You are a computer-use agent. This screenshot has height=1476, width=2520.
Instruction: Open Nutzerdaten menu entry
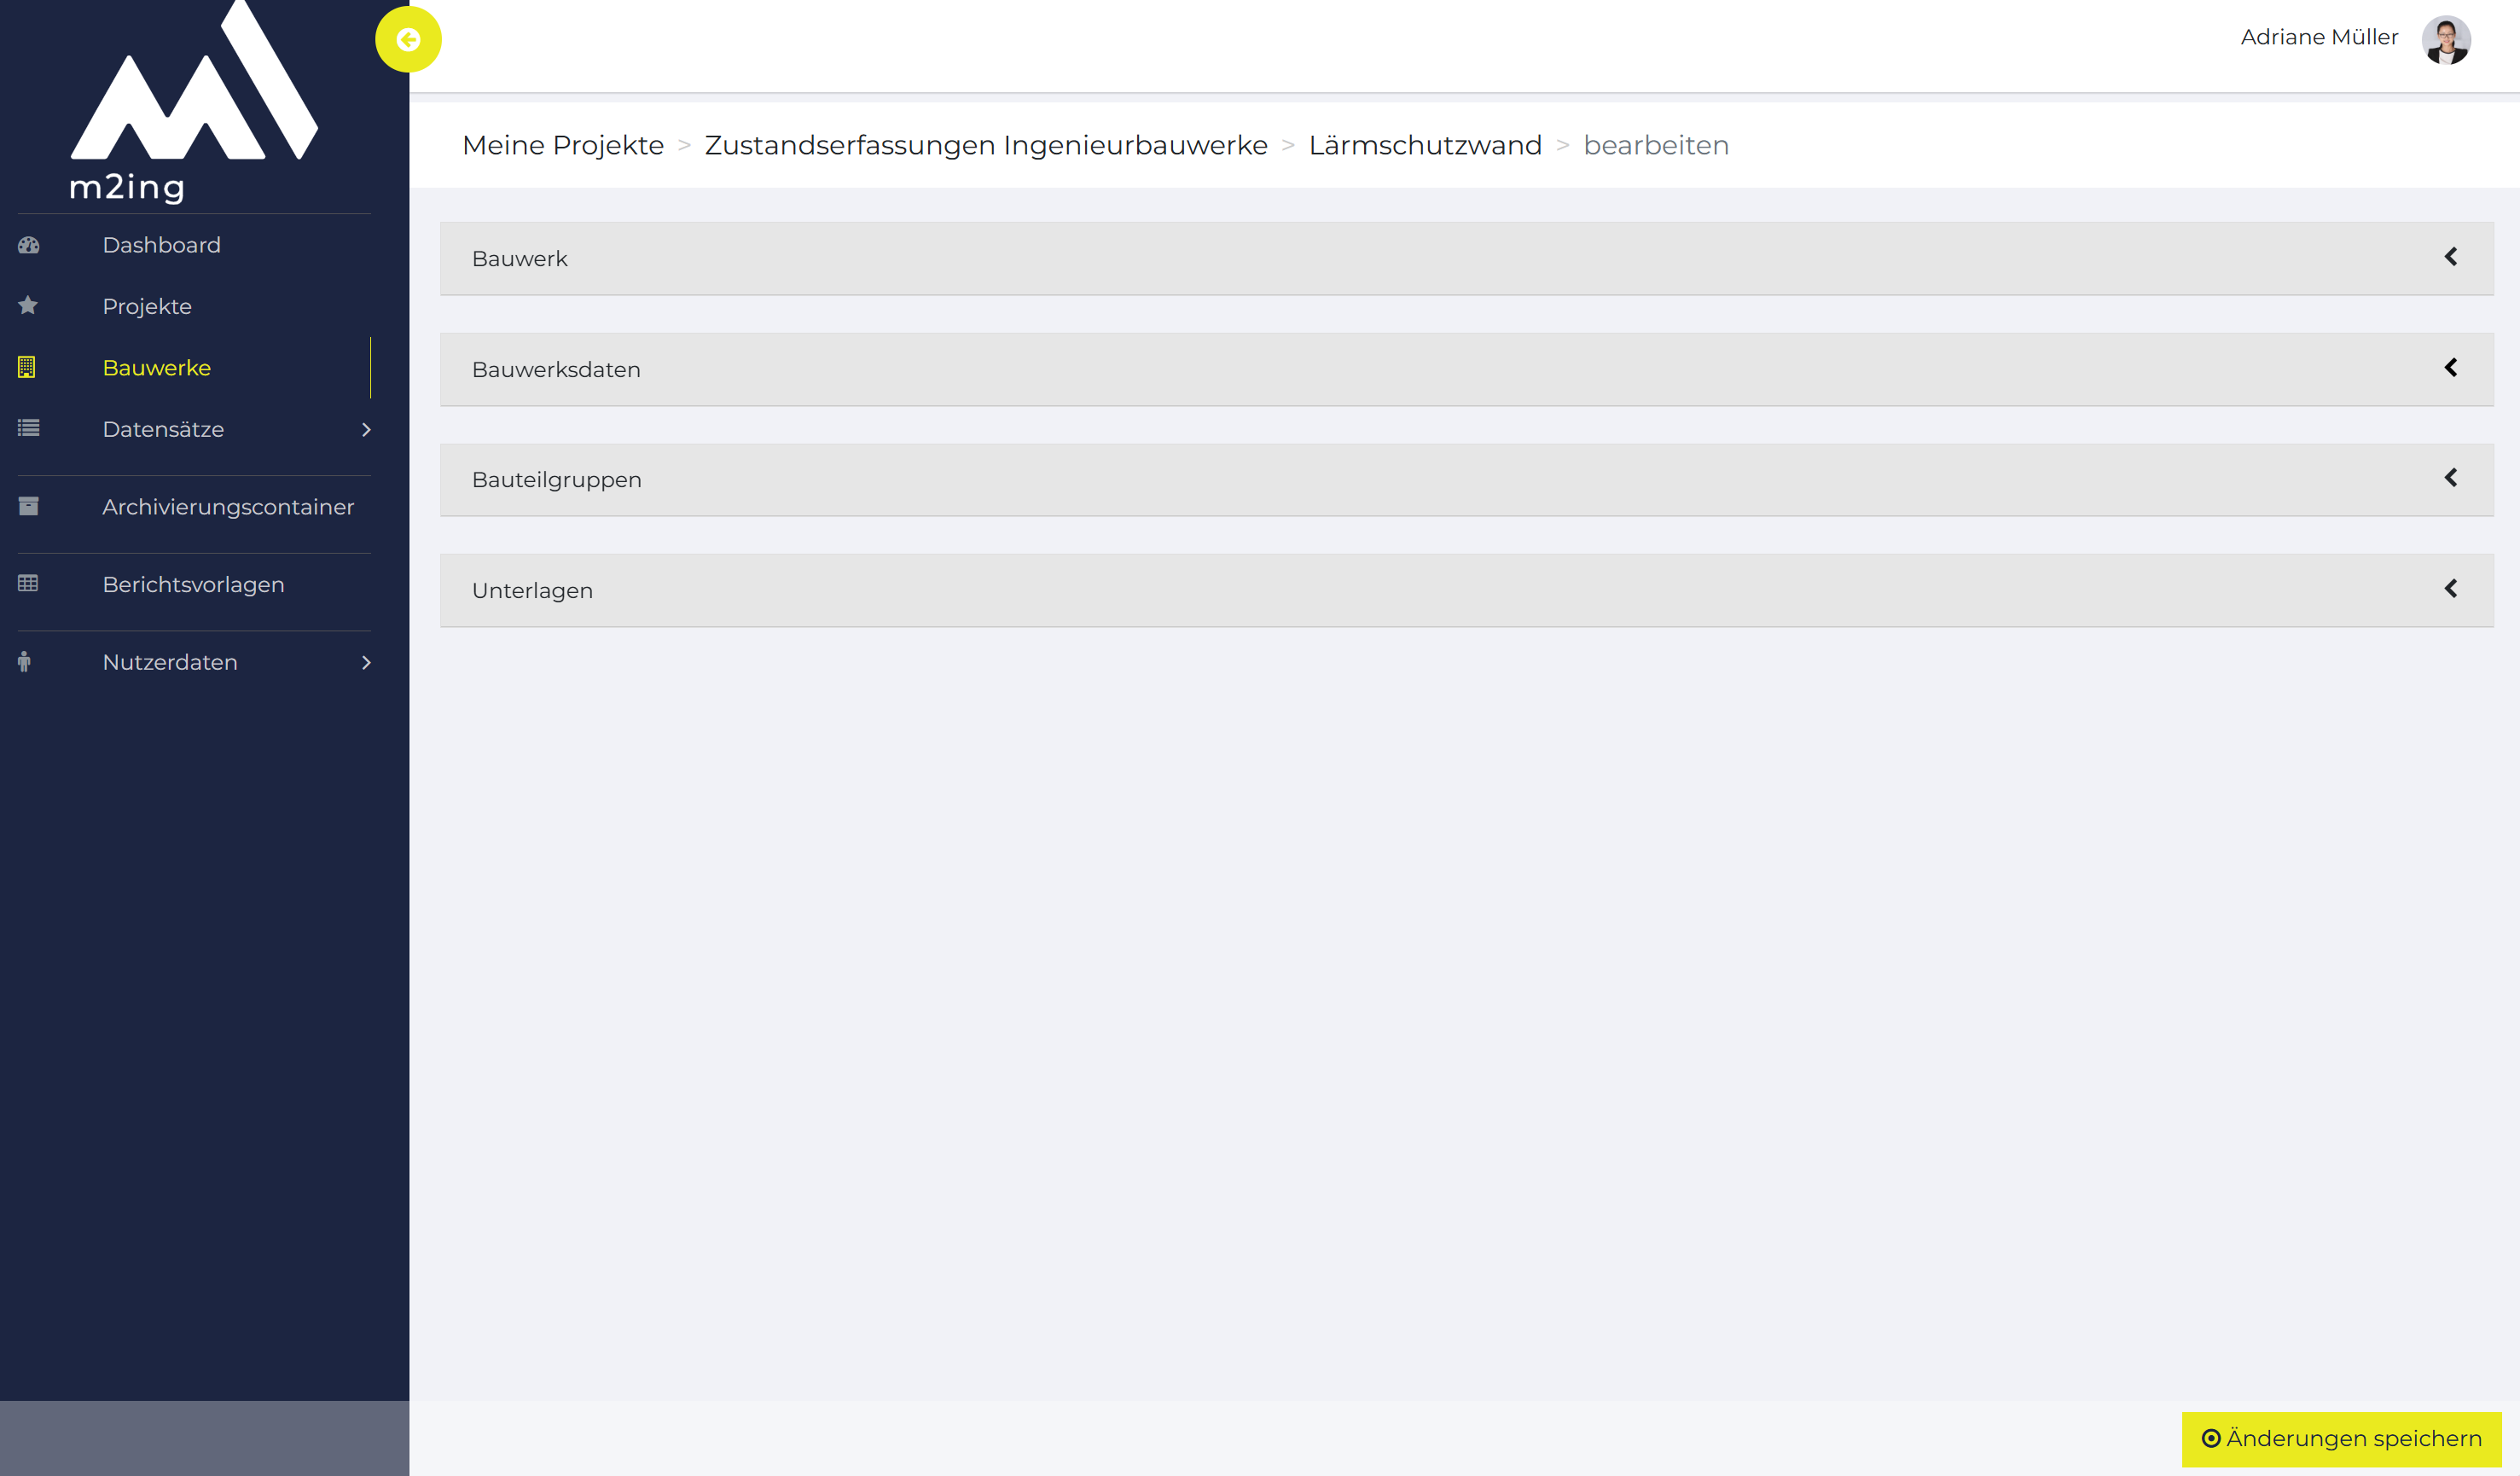(x=170, y=662)
